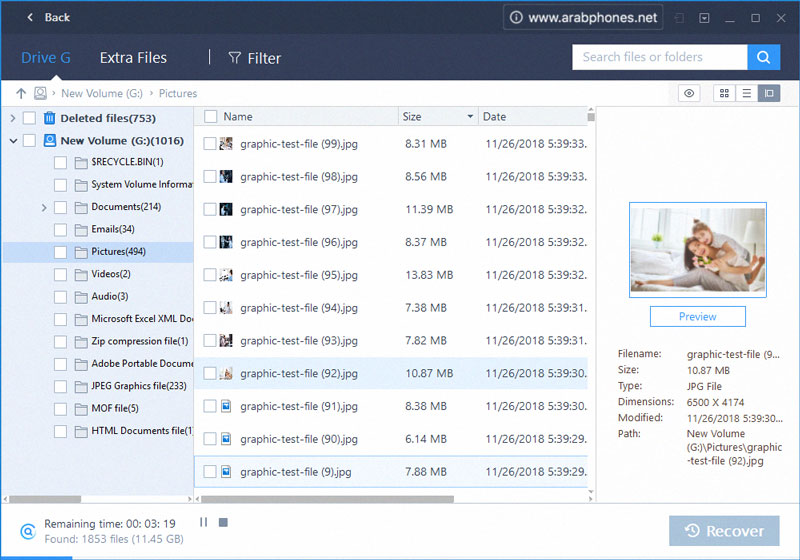Screen dimensions: 800x560
Task: Click the tree panel horizontal scrollbar thumb
Action: (45, 499)
